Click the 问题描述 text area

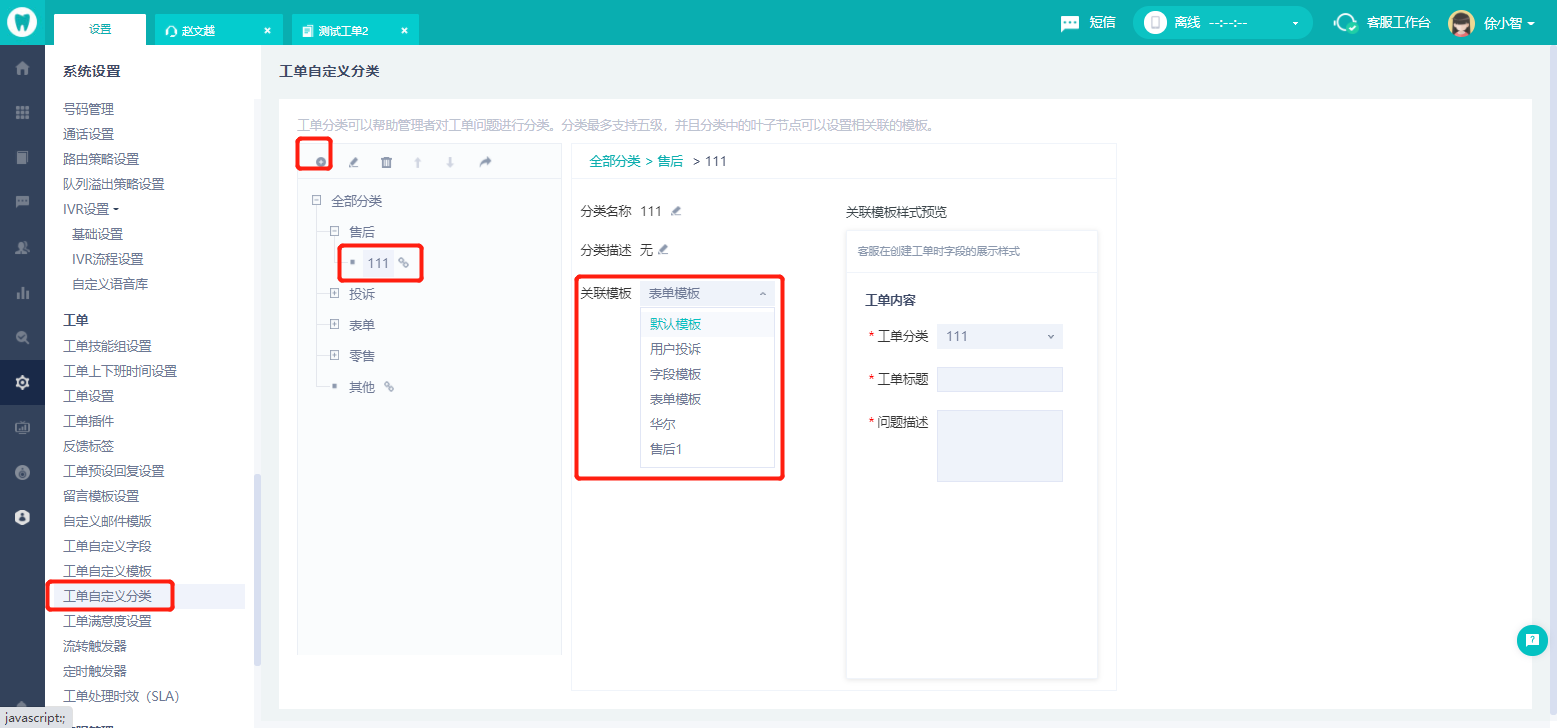[x=1000, y=446]
